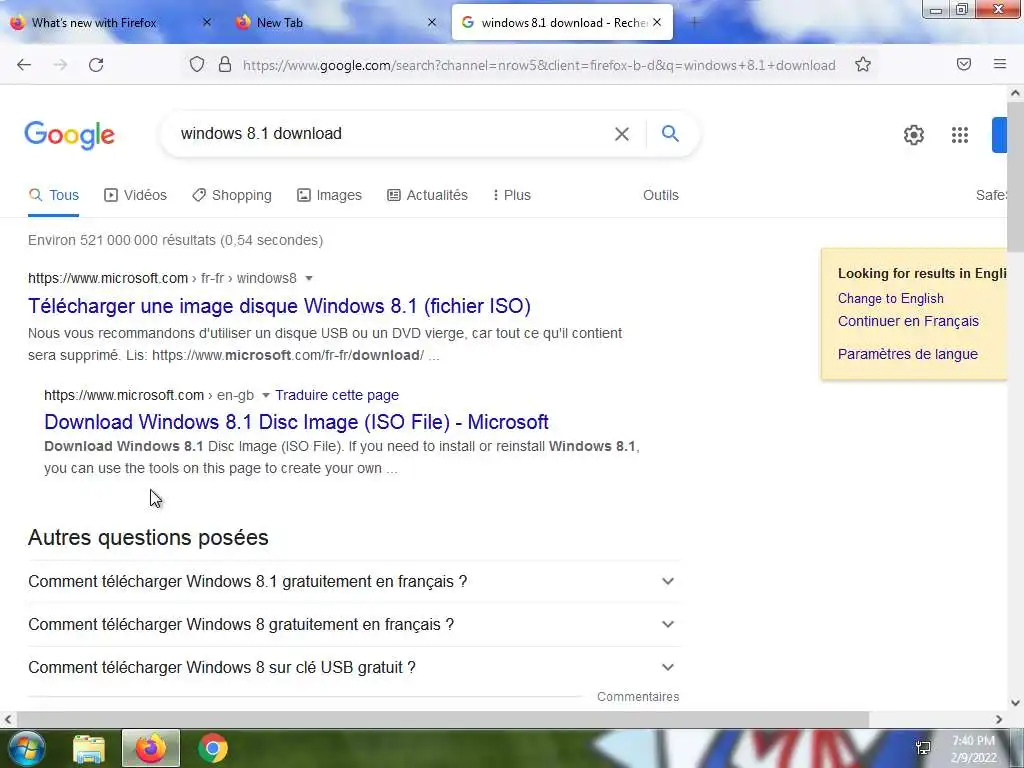Click "Traduire cette page" link
The width and height of the screenshot is (1024, 768).
tap(336, 395)
